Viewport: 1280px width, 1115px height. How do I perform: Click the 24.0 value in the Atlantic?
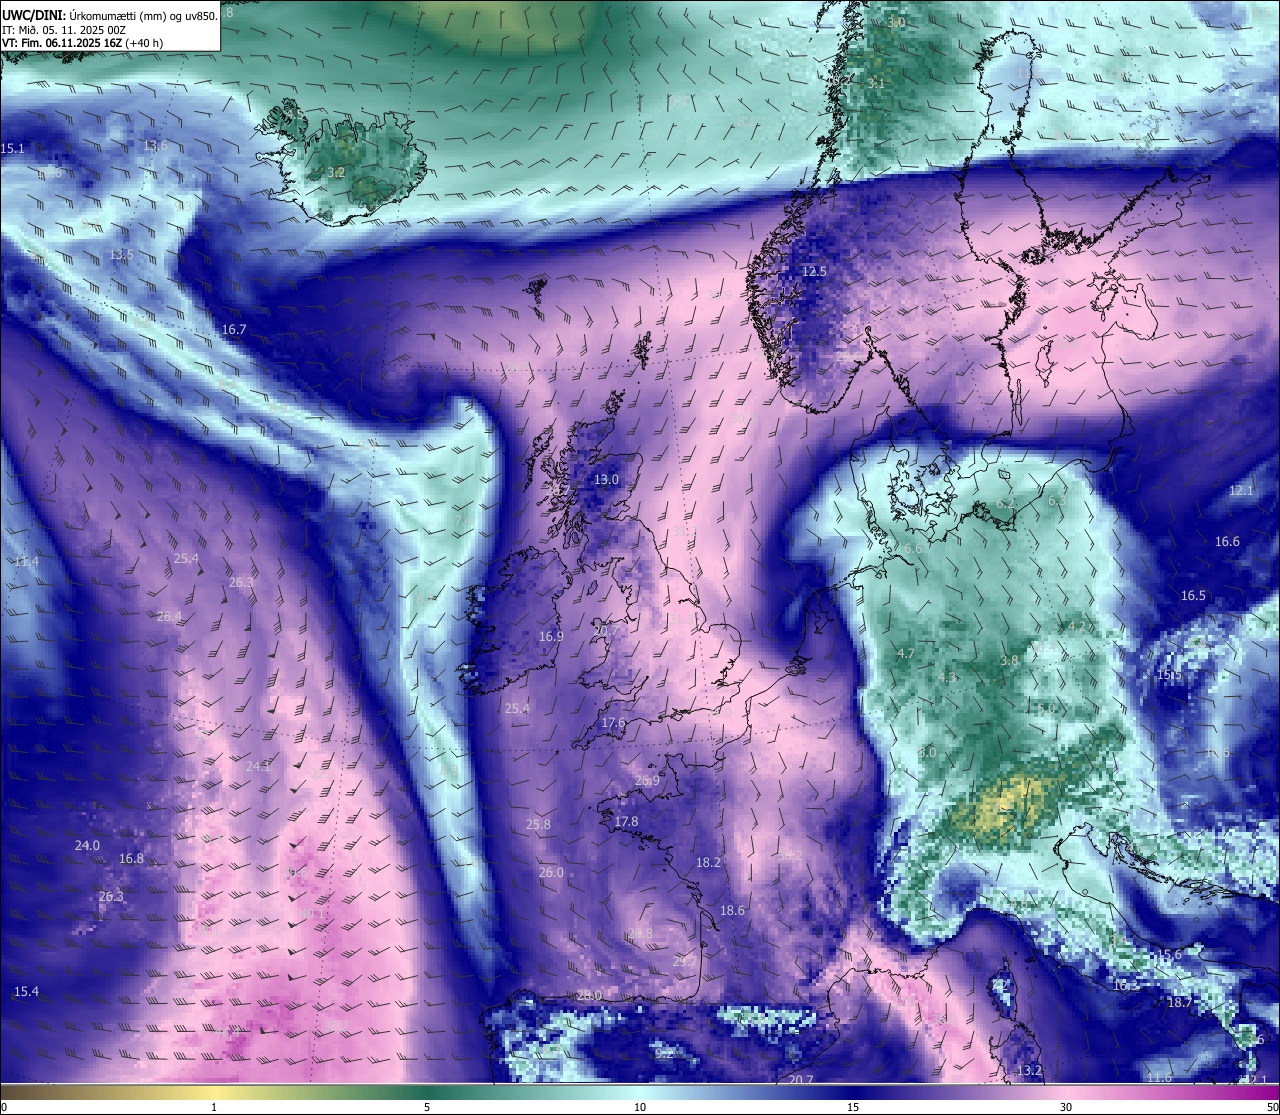pyautogui.click(x=87, y=845)
